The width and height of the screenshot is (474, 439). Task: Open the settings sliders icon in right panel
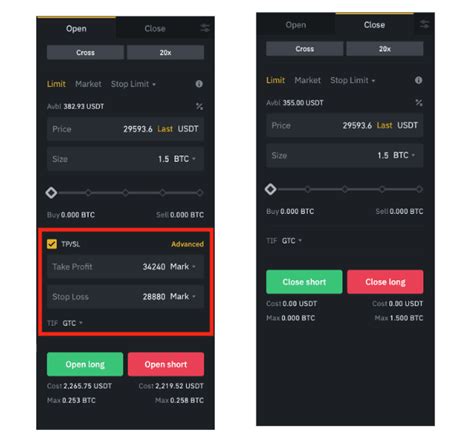click(424, 24)
